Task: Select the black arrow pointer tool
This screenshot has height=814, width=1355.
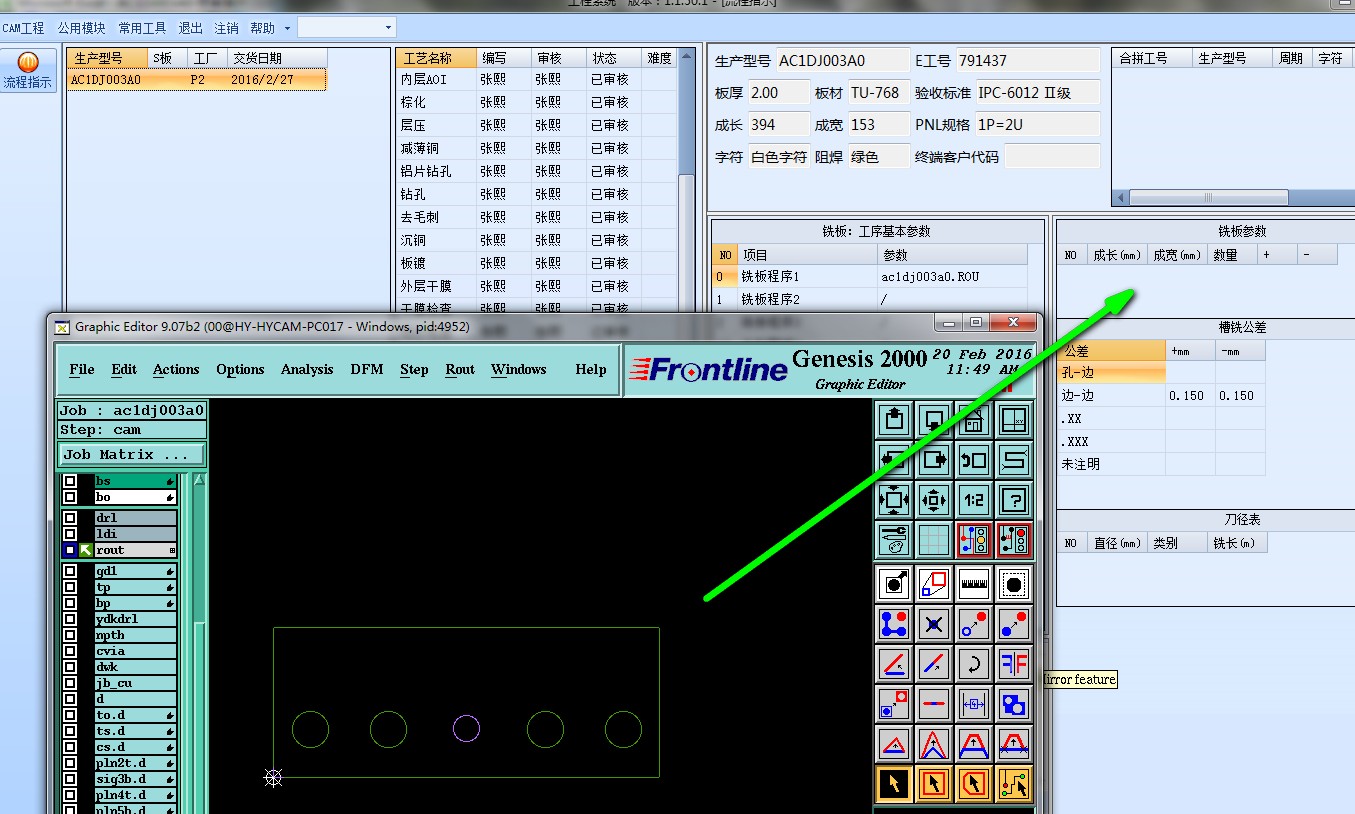Action: click(893, 784)
